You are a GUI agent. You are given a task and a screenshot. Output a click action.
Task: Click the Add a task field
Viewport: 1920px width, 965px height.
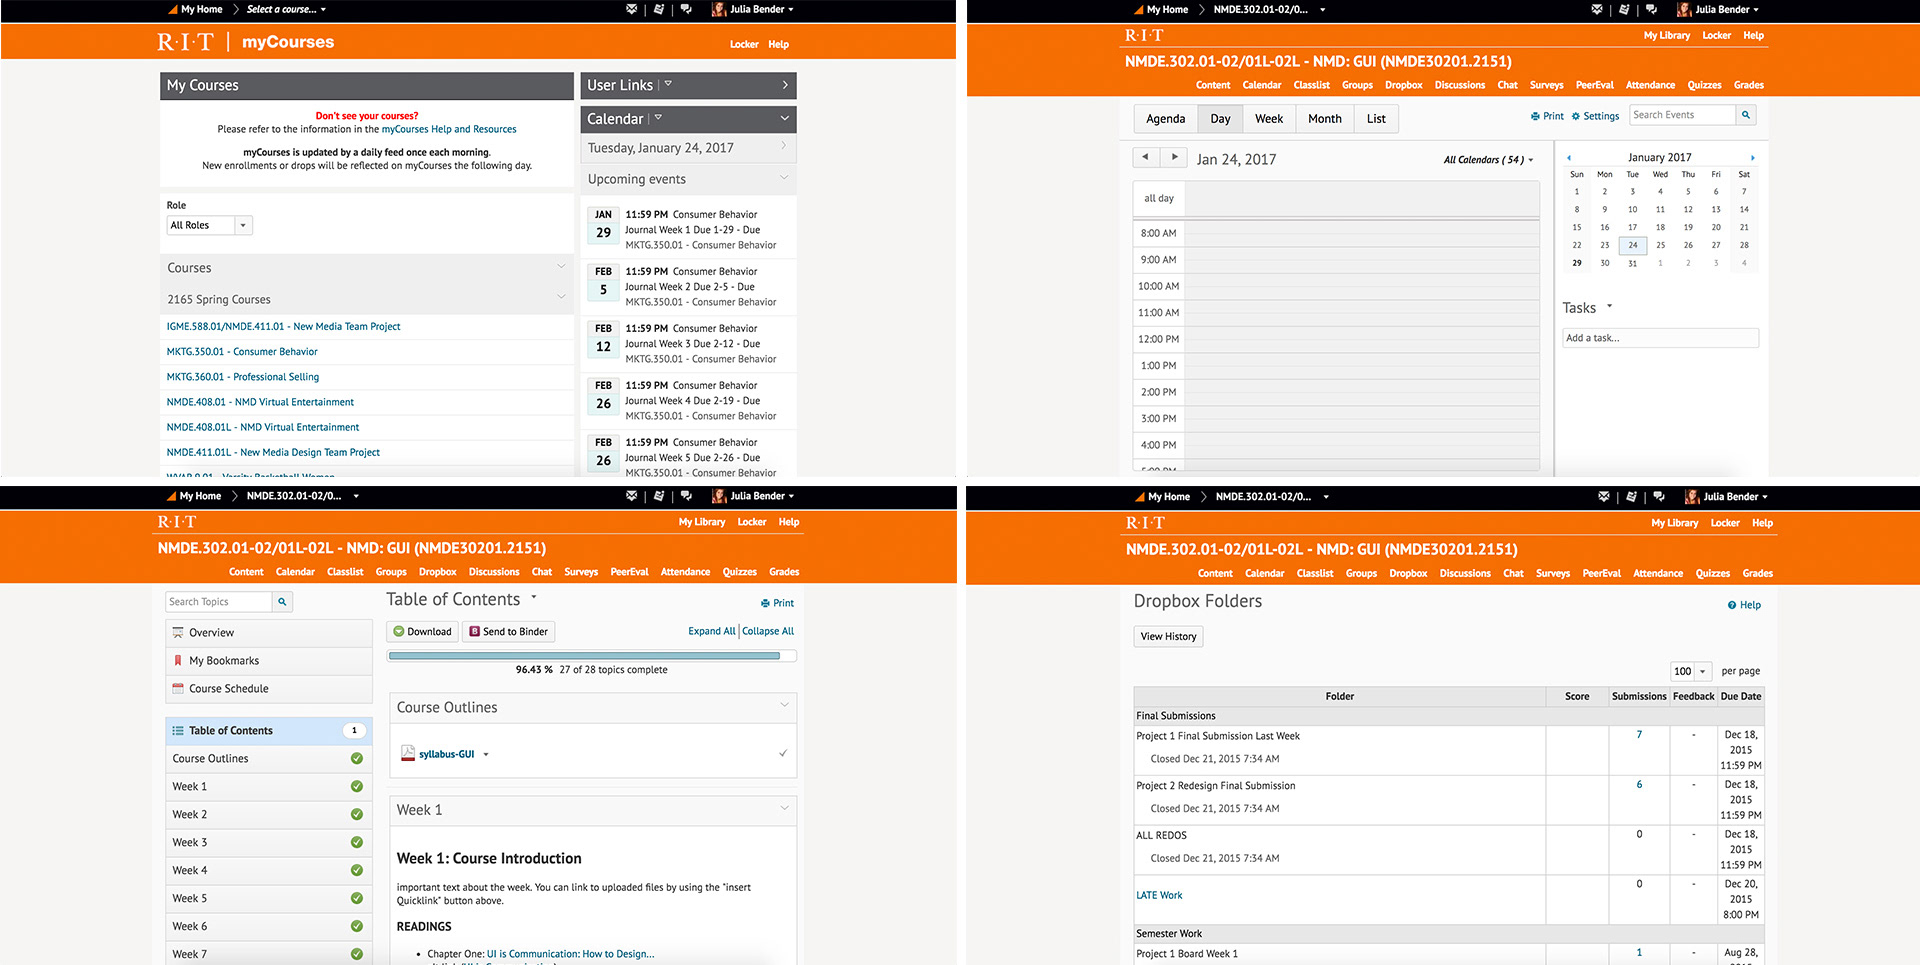(1660, 338)
